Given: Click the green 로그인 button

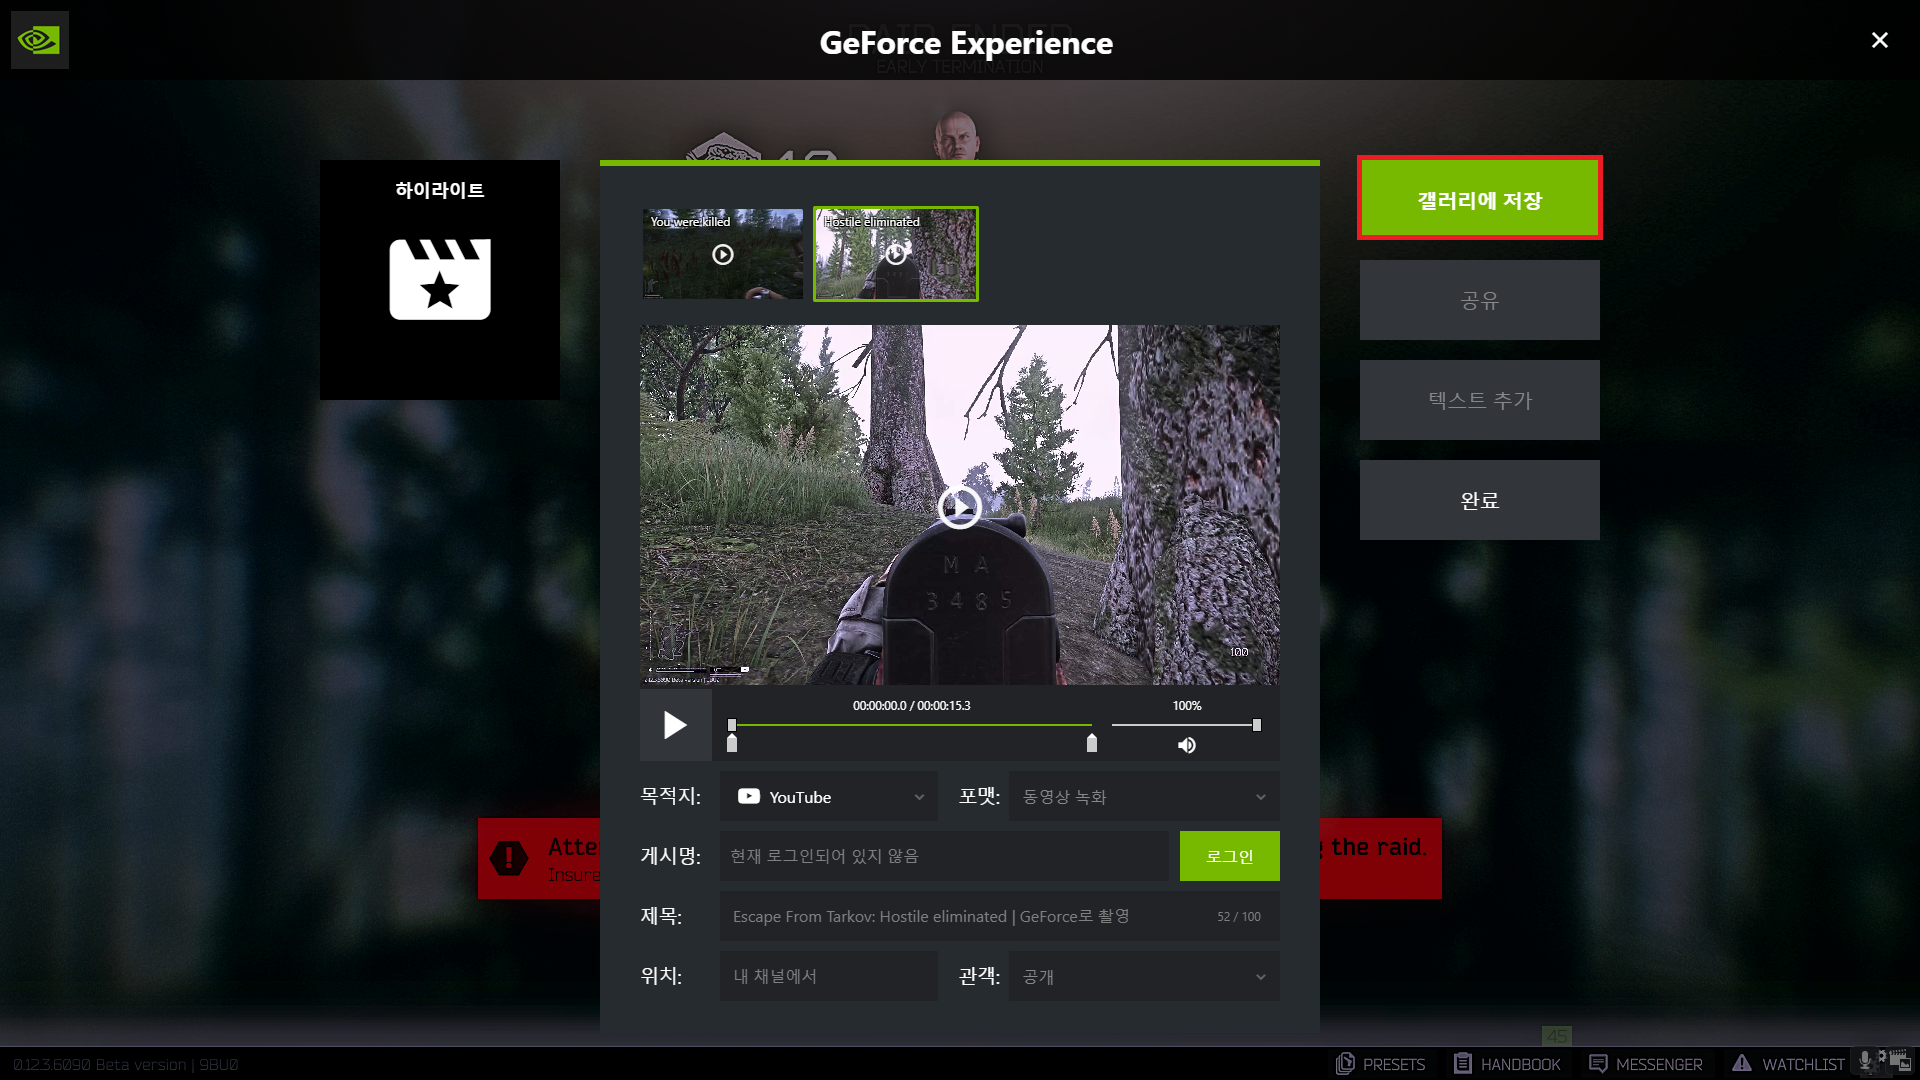Looking at the screenshot, I should 1229,856.
